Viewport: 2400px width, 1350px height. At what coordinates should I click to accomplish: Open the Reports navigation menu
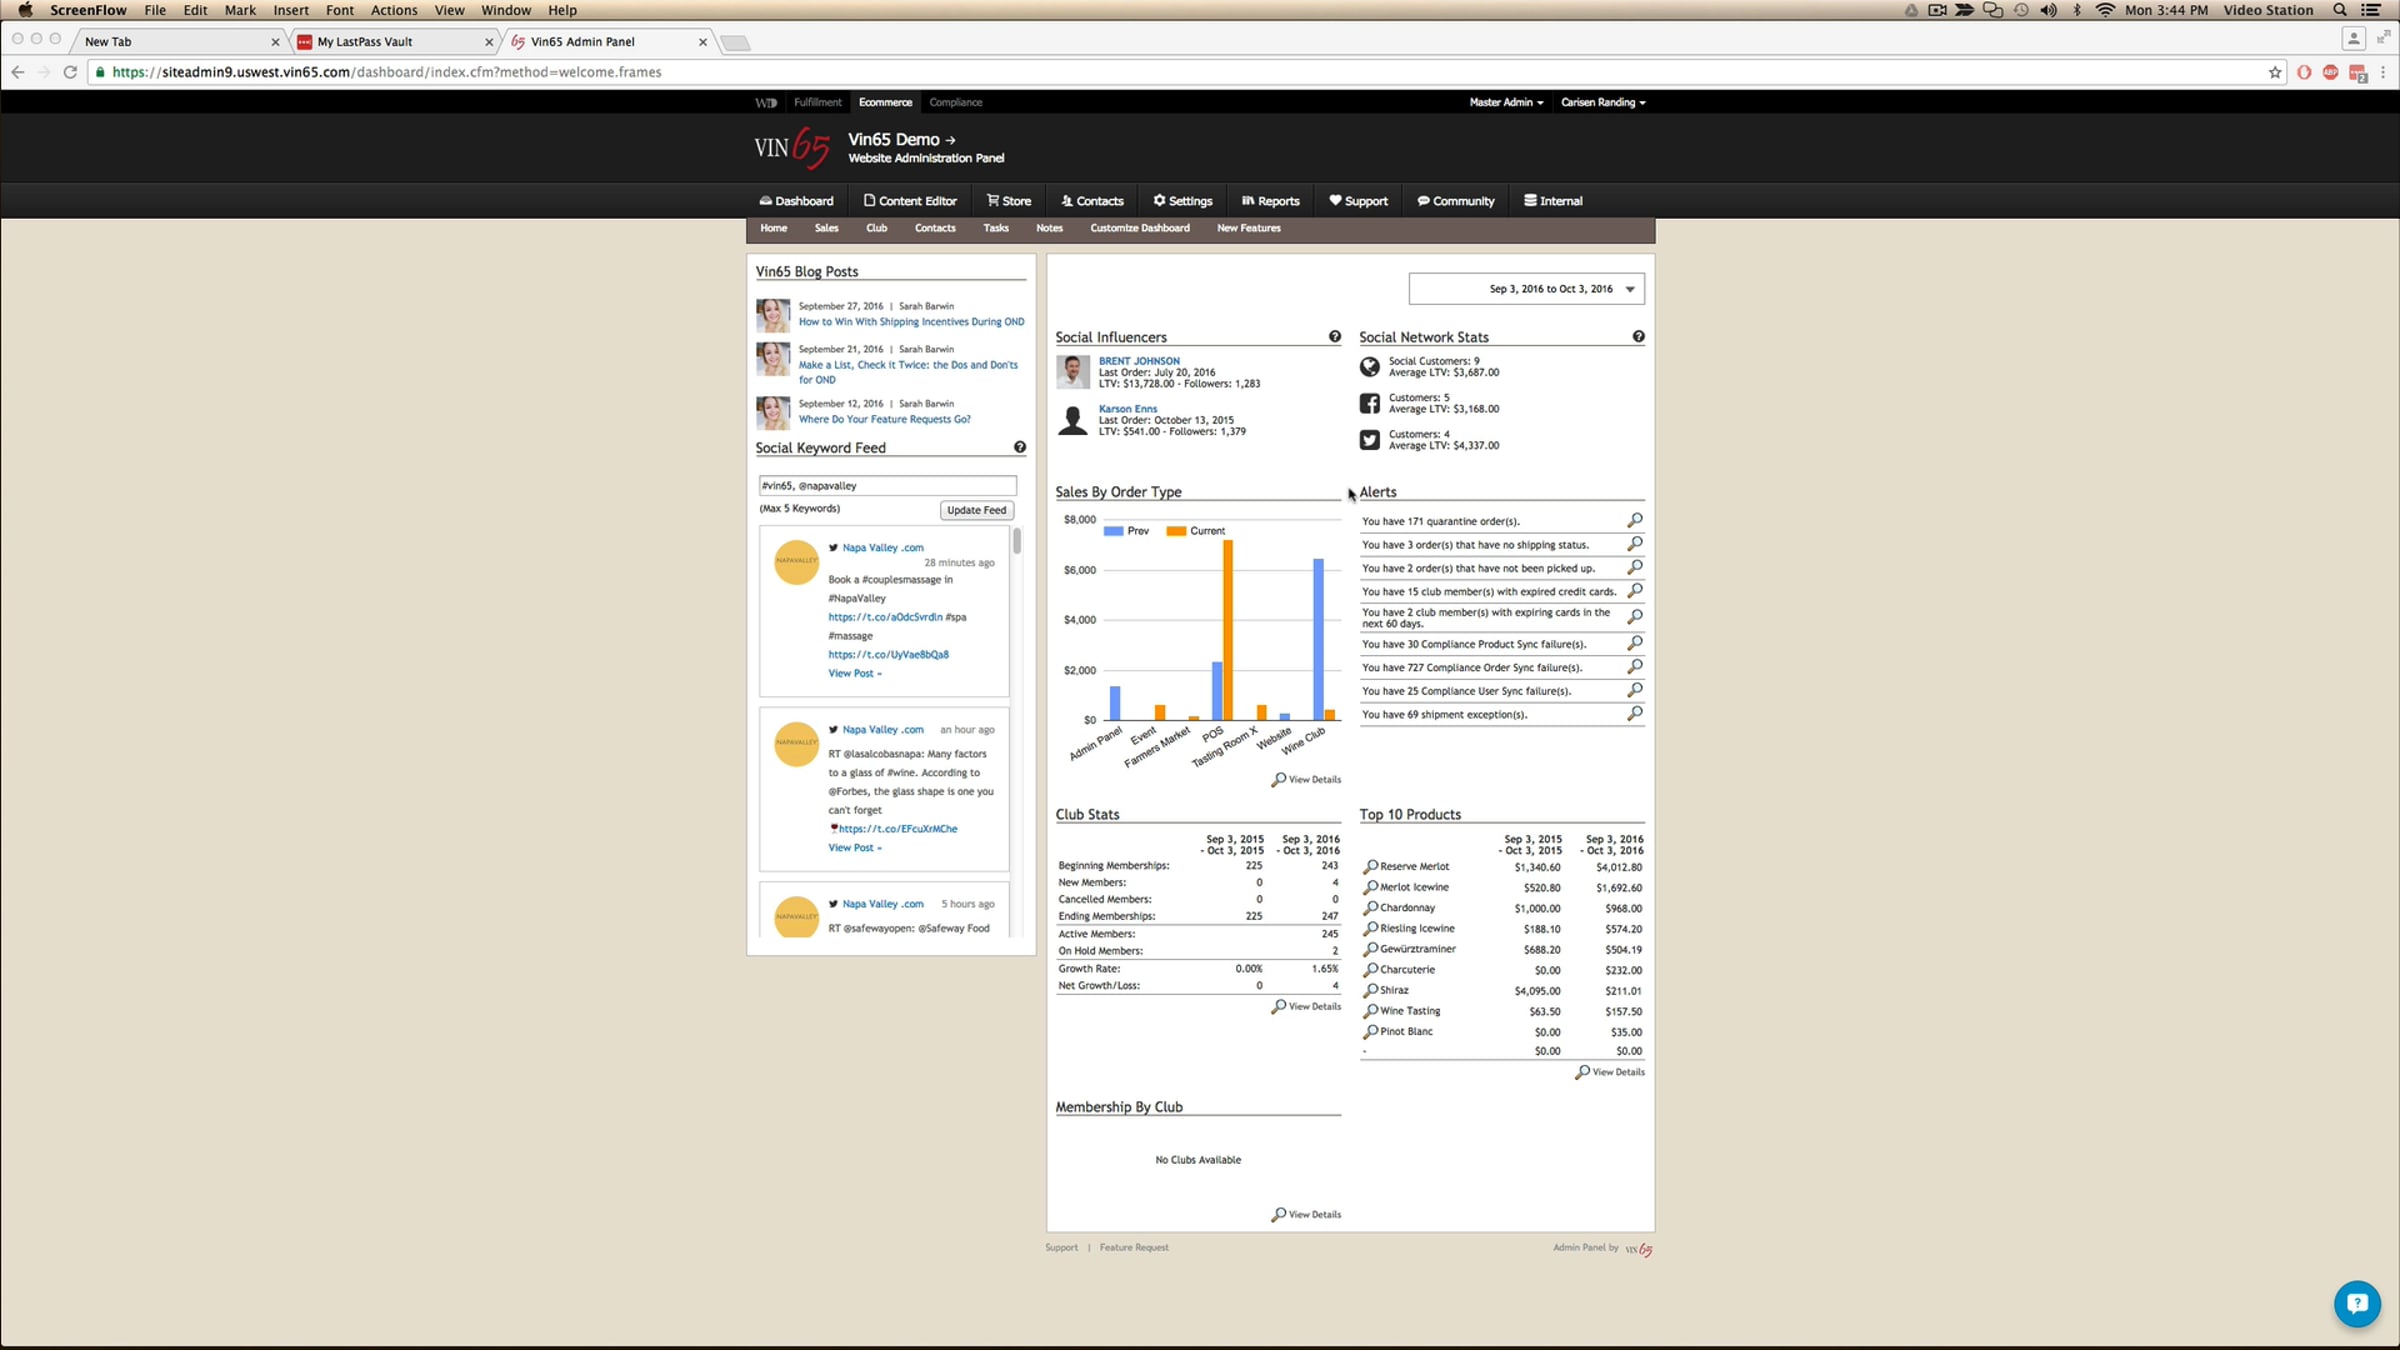click(1271, 201)
